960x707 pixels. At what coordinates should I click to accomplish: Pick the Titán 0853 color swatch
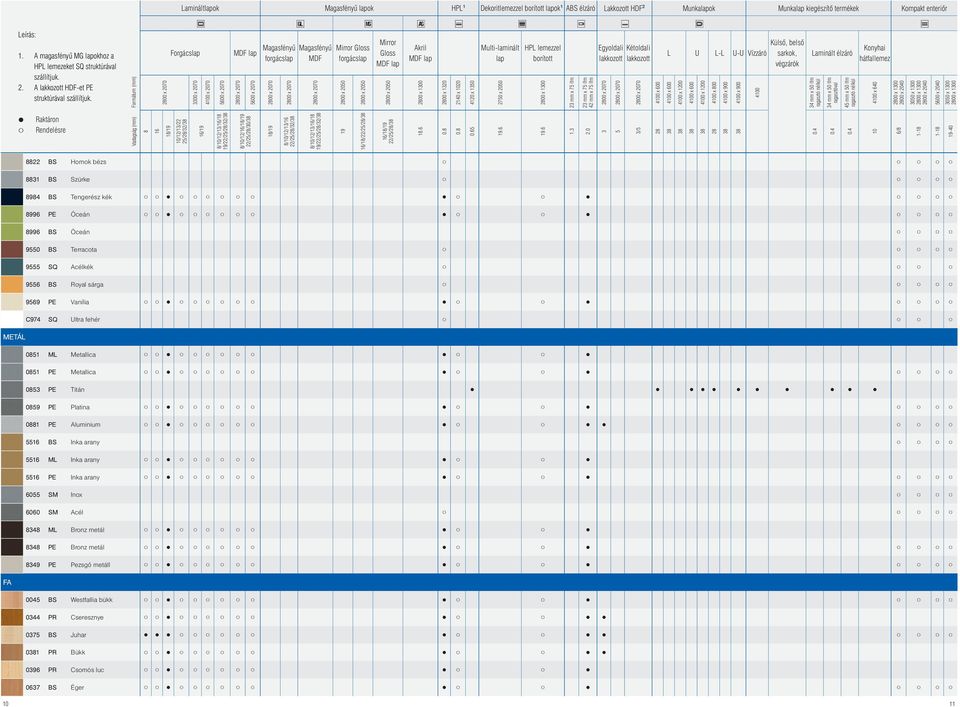[12, 389]
